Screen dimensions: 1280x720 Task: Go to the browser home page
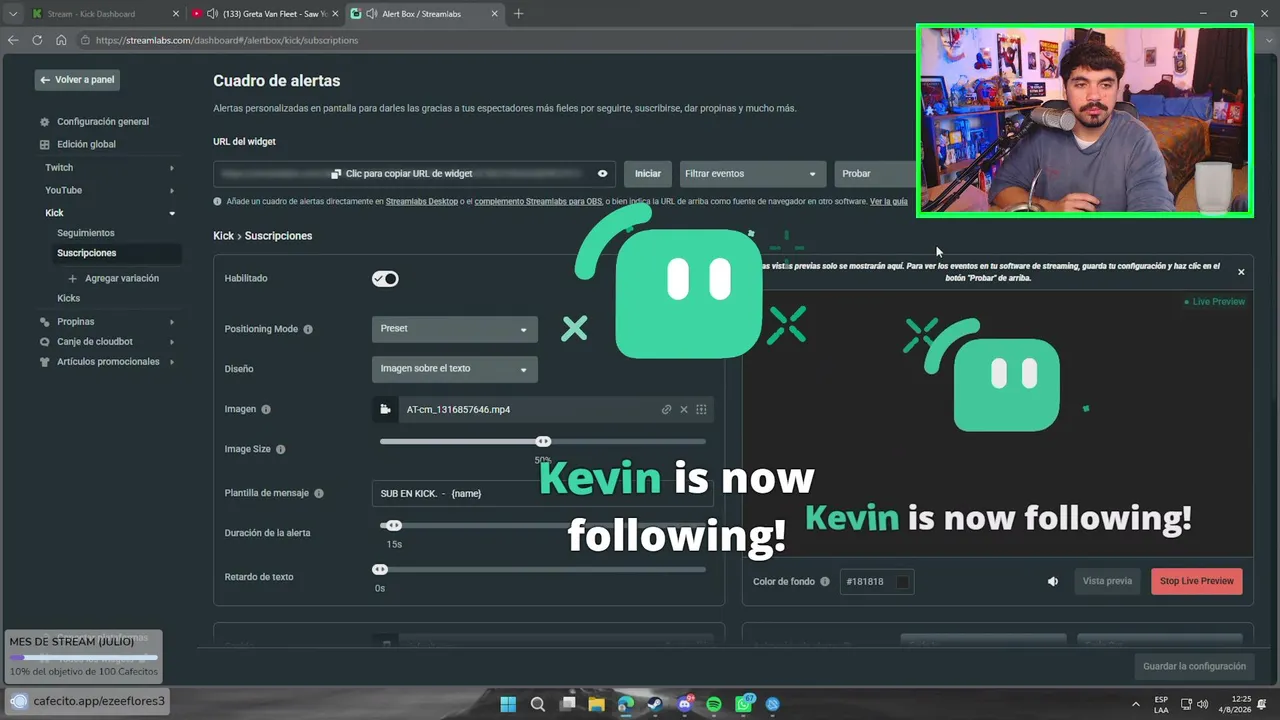(61, 40)
